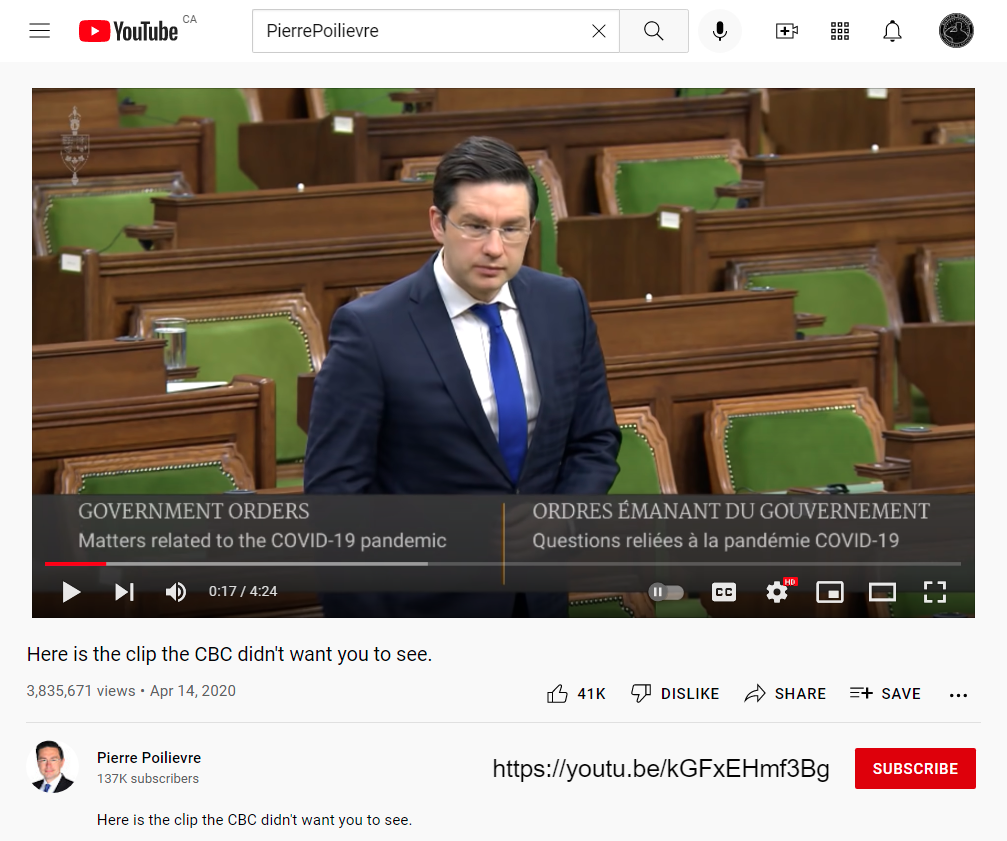
Task: Seek on the video progress bar
Action: click(503, 564)
